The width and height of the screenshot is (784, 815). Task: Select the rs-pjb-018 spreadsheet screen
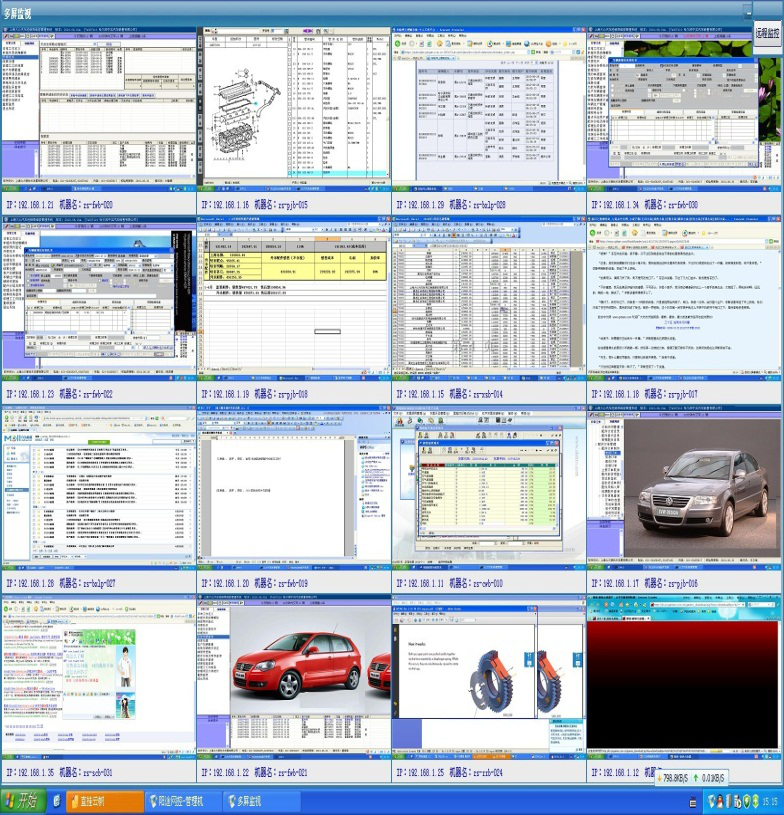(293, 300)
